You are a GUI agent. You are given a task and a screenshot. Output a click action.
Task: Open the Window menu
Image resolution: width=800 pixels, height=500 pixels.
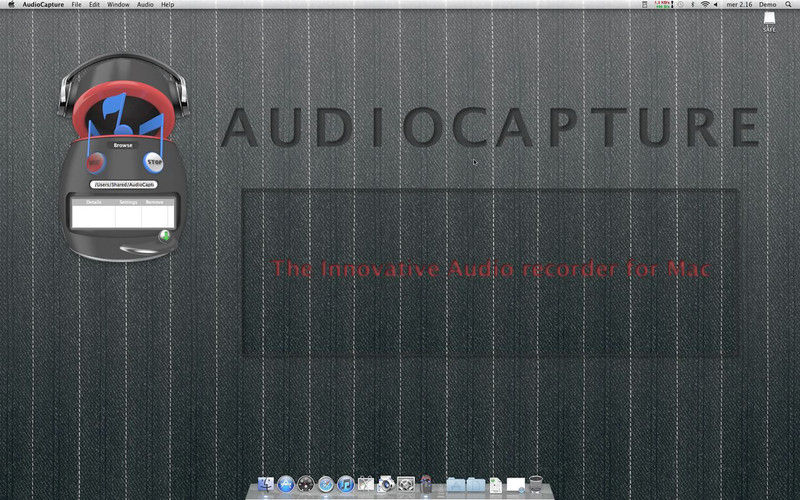click(x=118, y=4)
